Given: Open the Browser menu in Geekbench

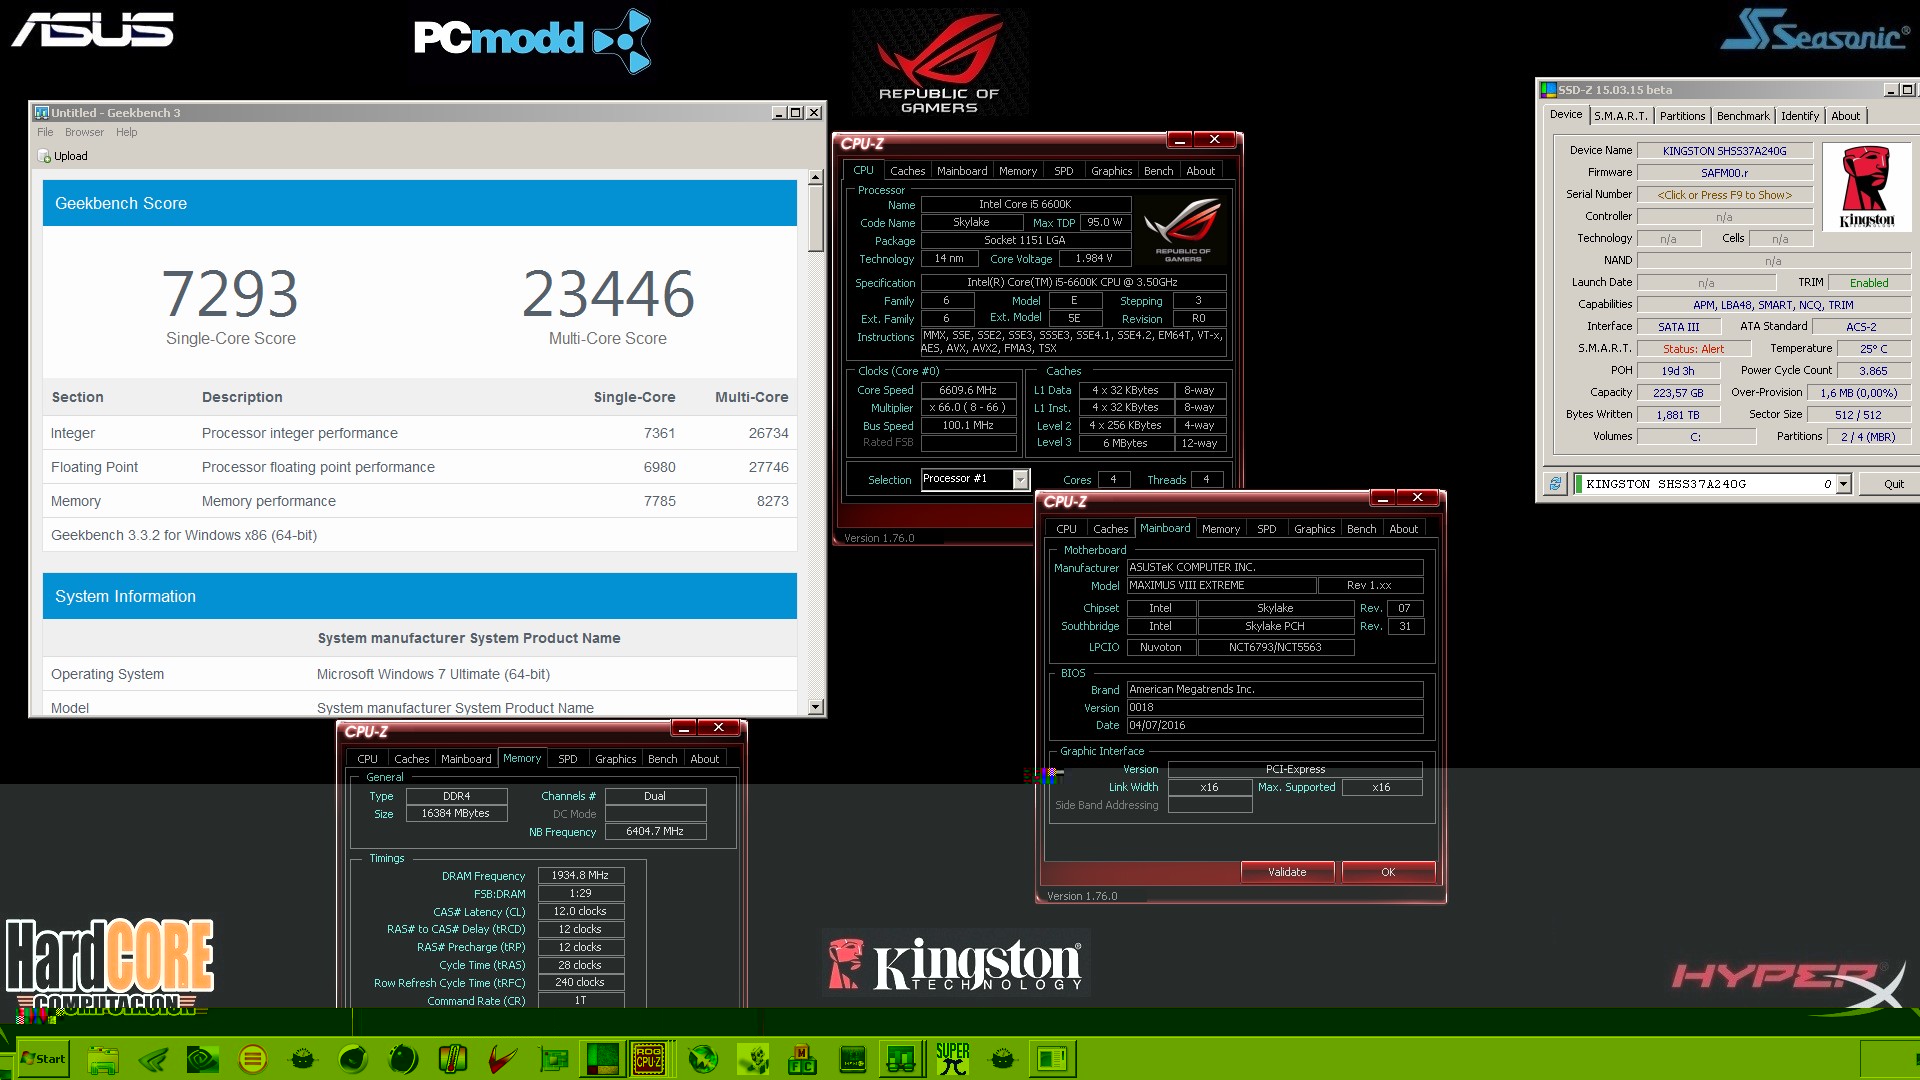Looking at the screenshot, I should click(84, 132).
